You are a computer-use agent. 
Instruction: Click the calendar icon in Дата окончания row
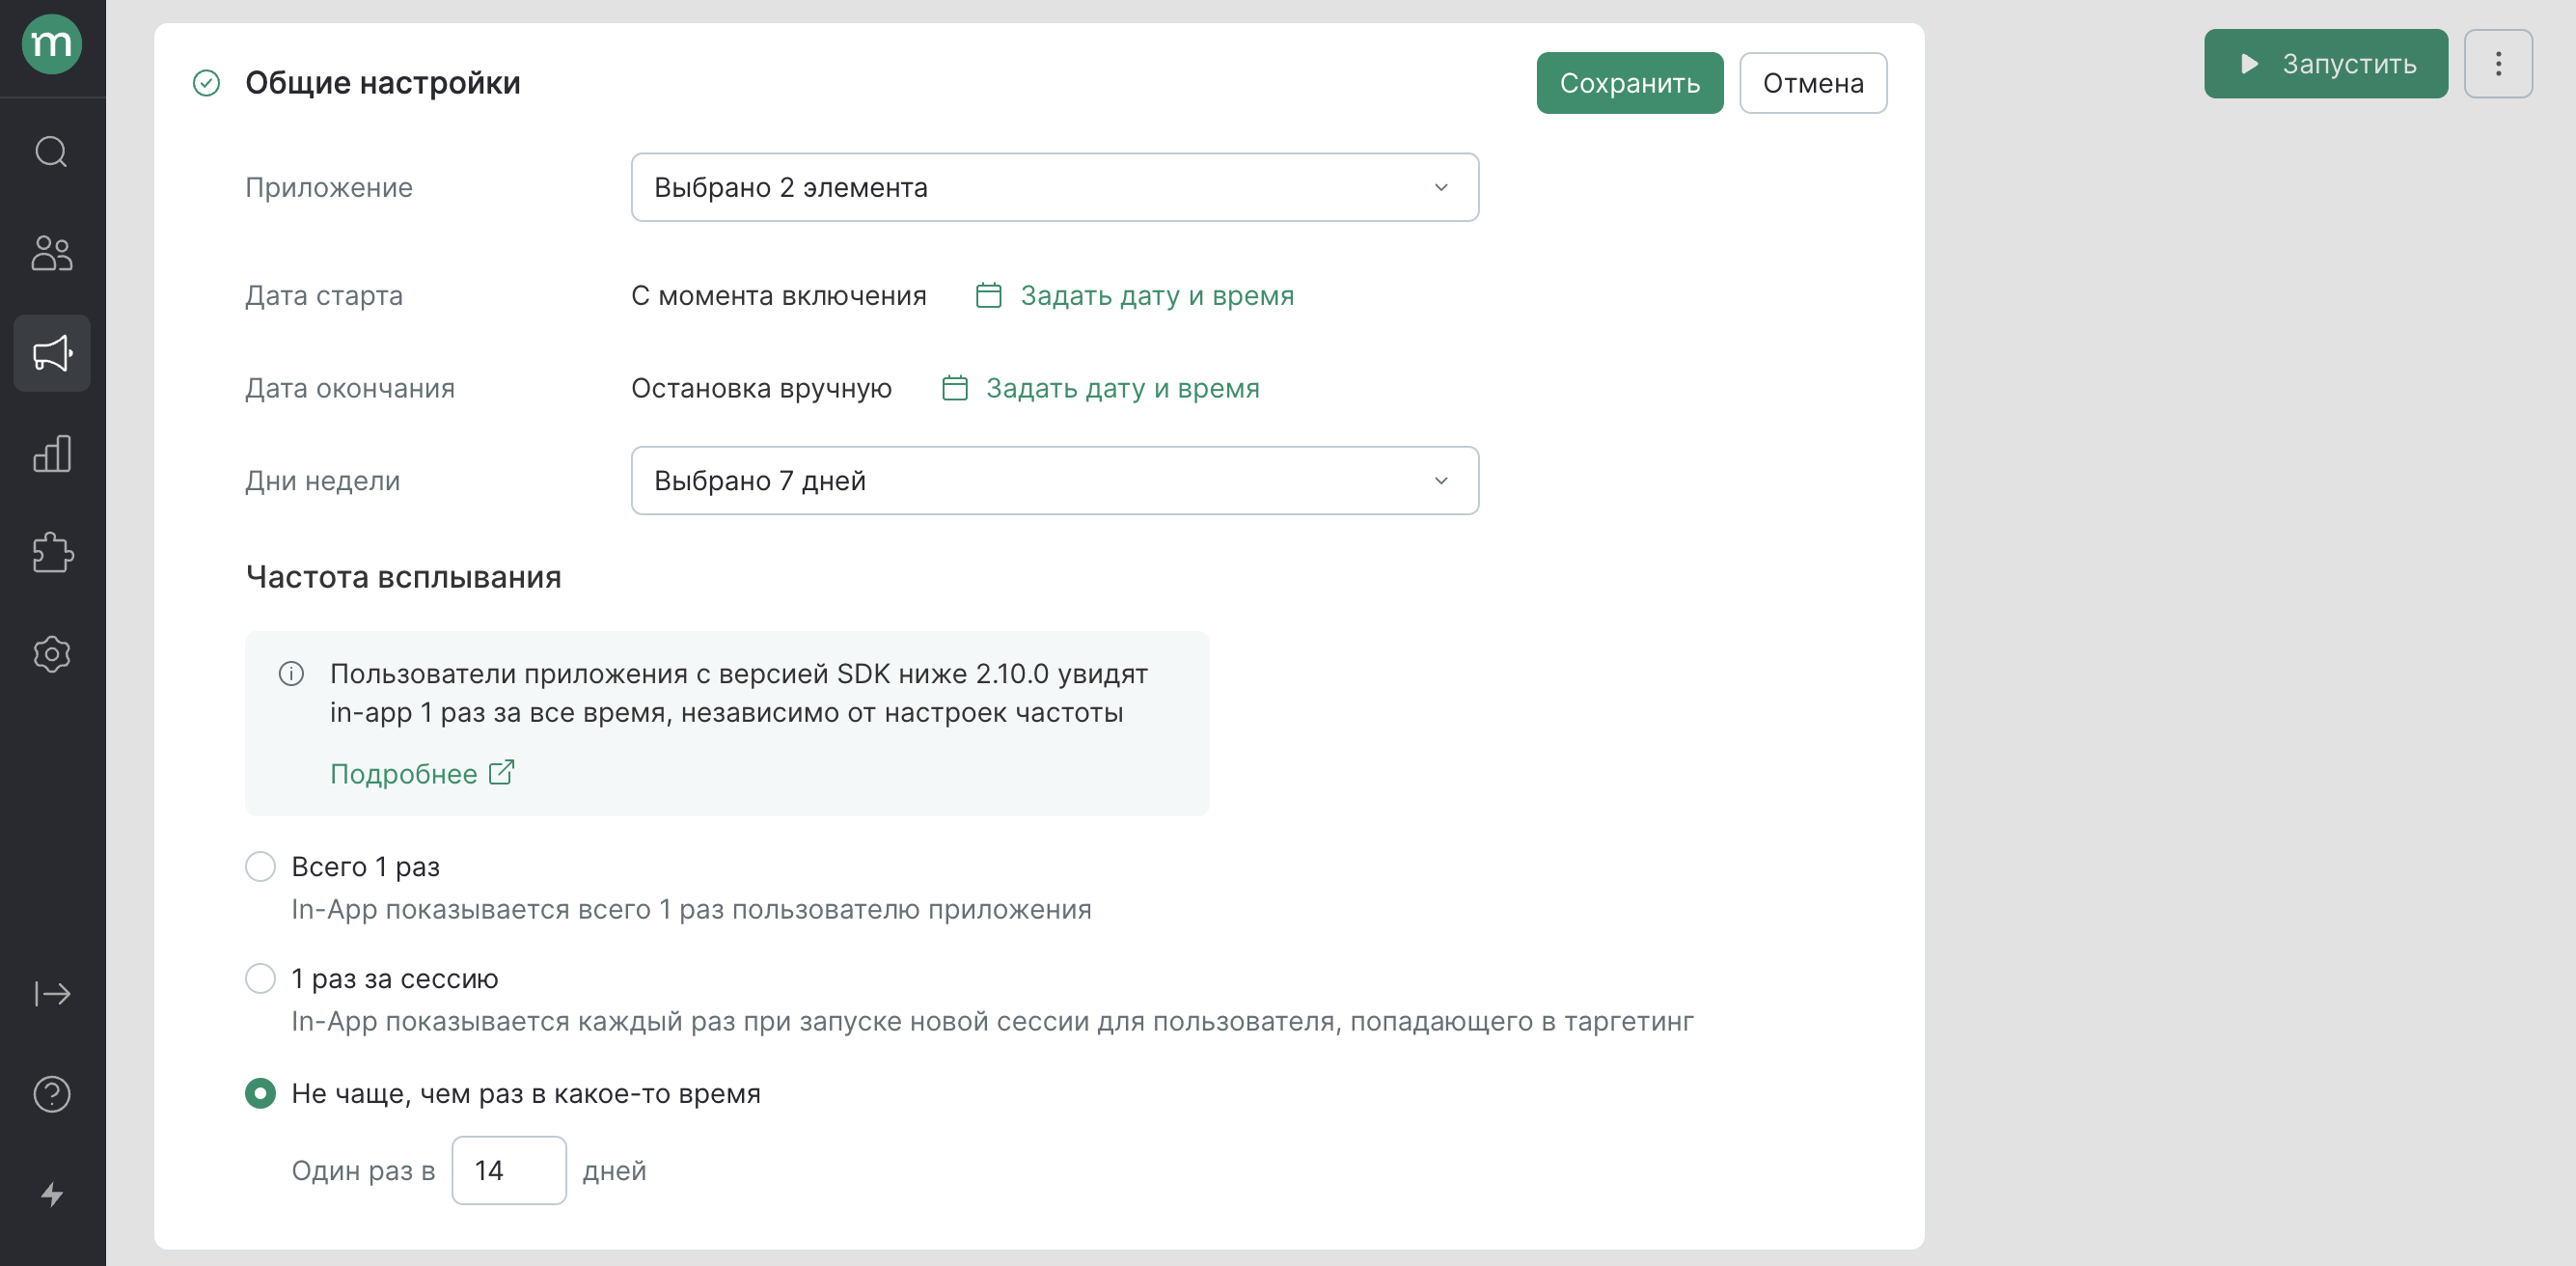pos(955,388)
